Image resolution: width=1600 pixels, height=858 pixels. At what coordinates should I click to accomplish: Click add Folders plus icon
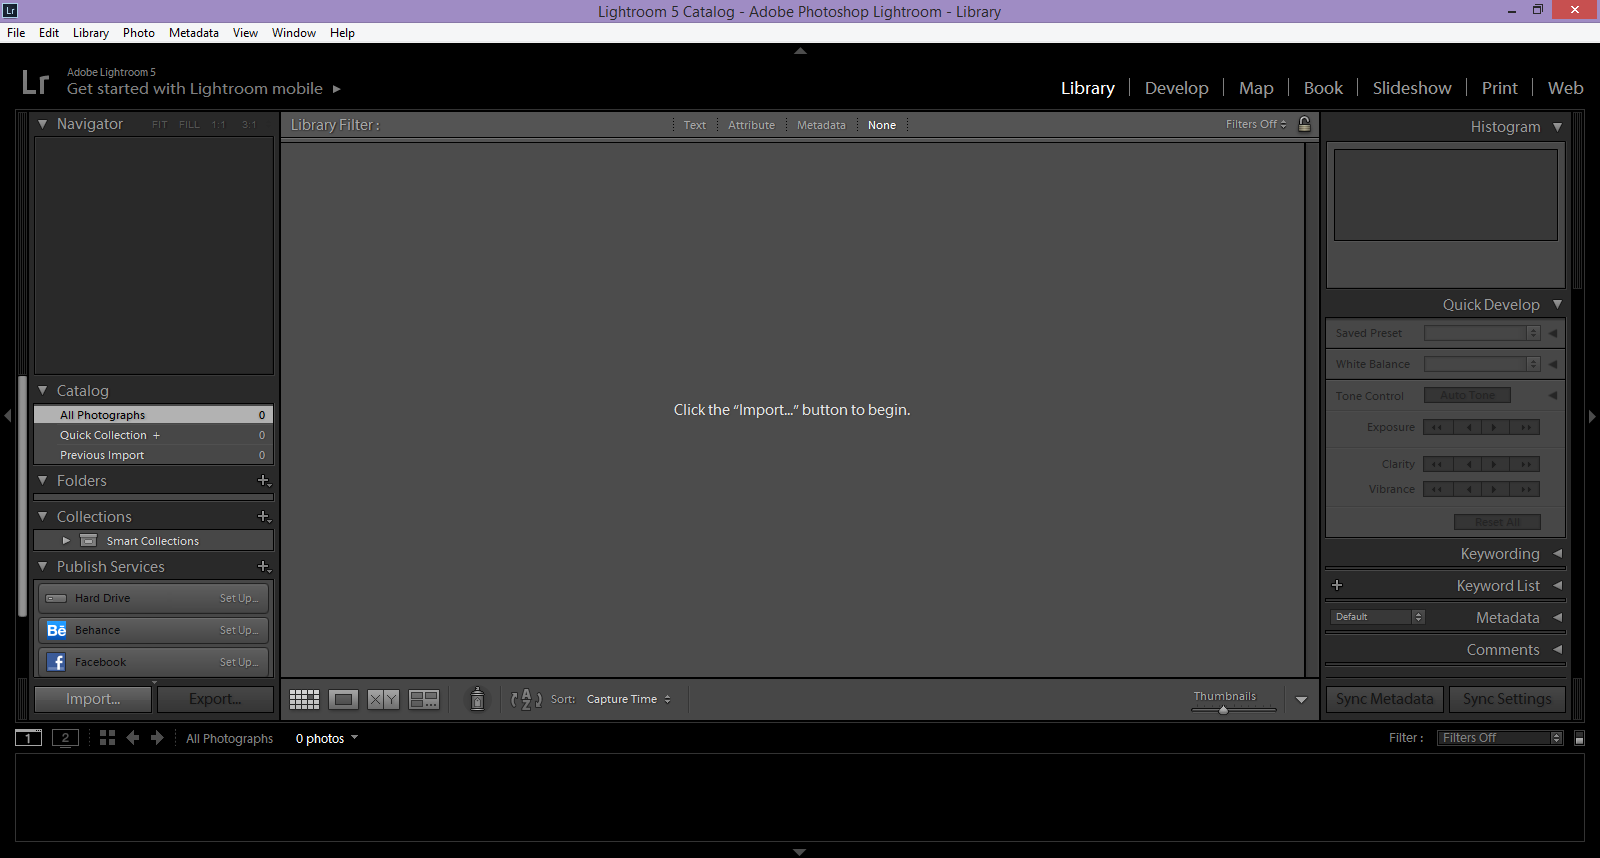pos(264,481)
